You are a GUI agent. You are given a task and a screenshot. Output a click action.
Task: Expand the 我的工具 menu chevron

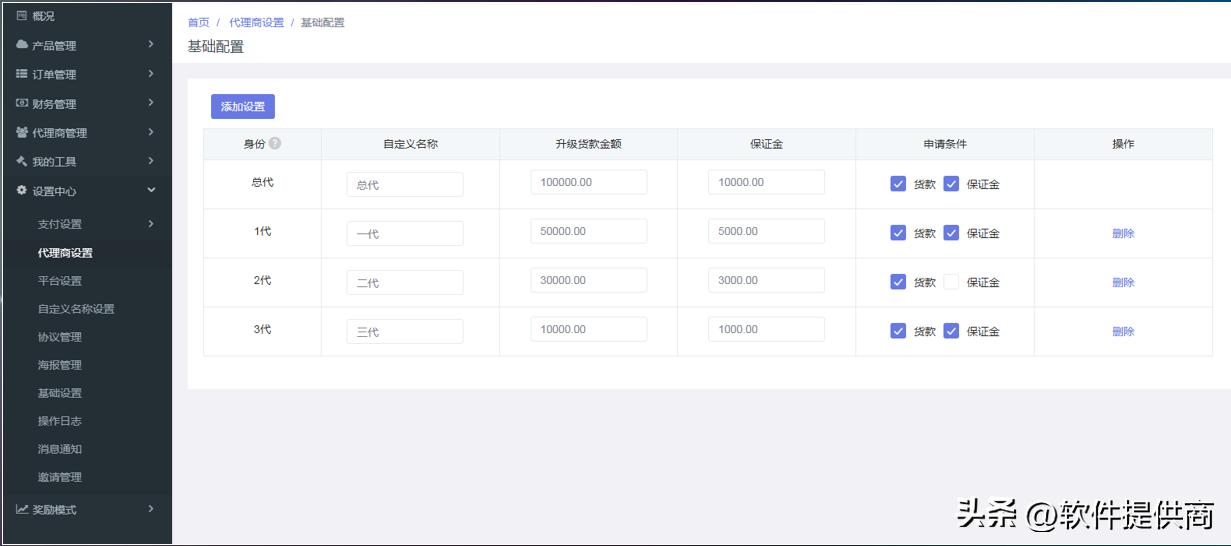[151, 160]
